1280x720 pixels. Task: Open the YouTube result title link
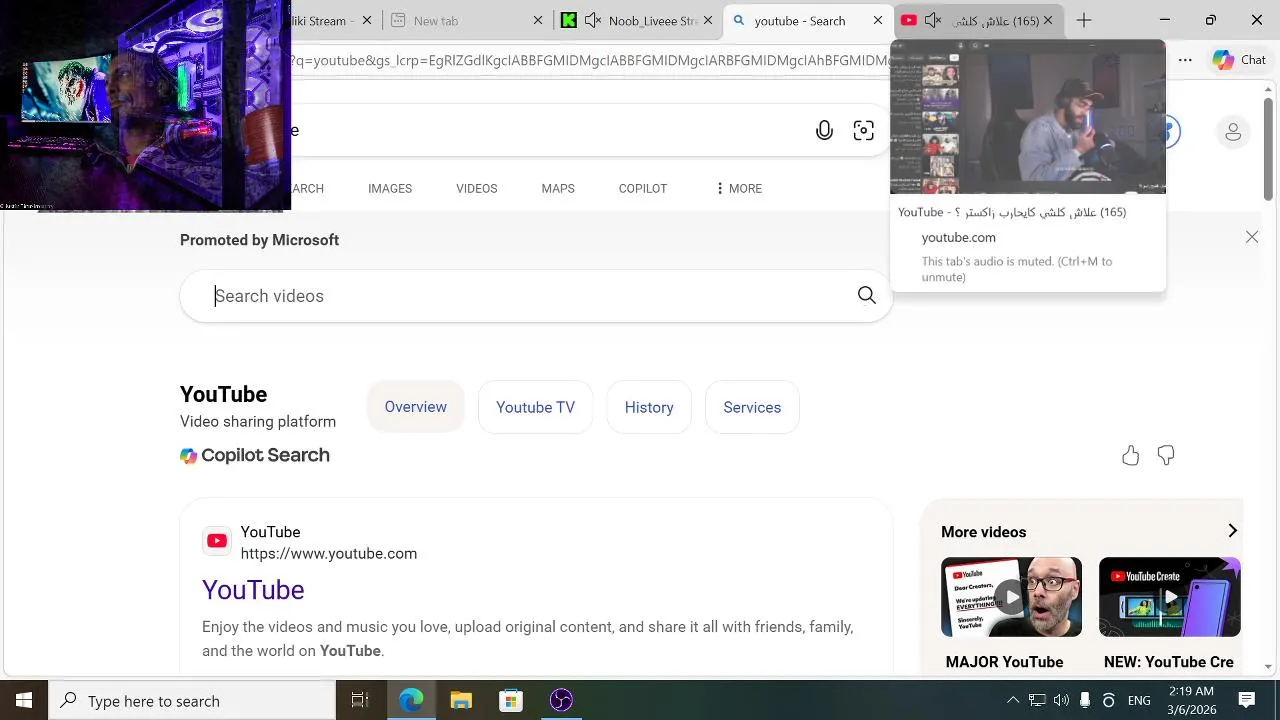tap(253, 590)
